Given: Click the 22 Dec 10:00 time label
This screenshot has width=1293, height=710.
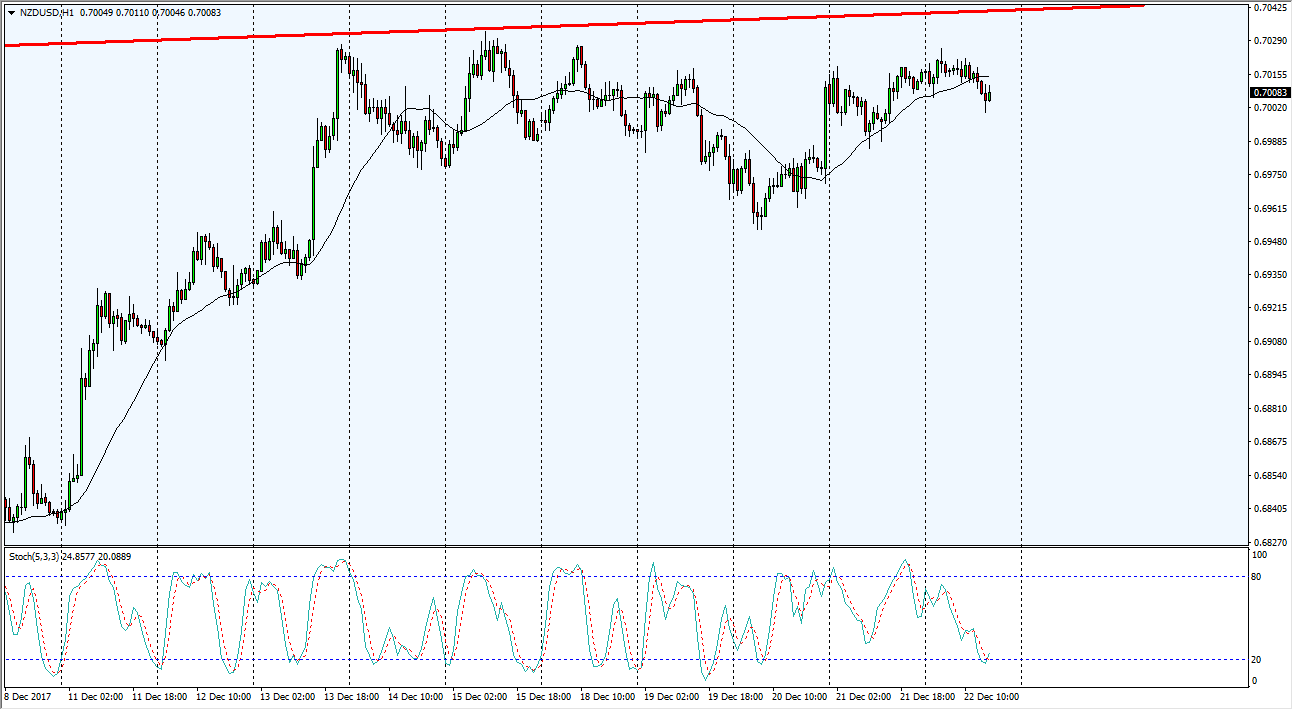Looking at the screenshot, I should tap(991, 696).
